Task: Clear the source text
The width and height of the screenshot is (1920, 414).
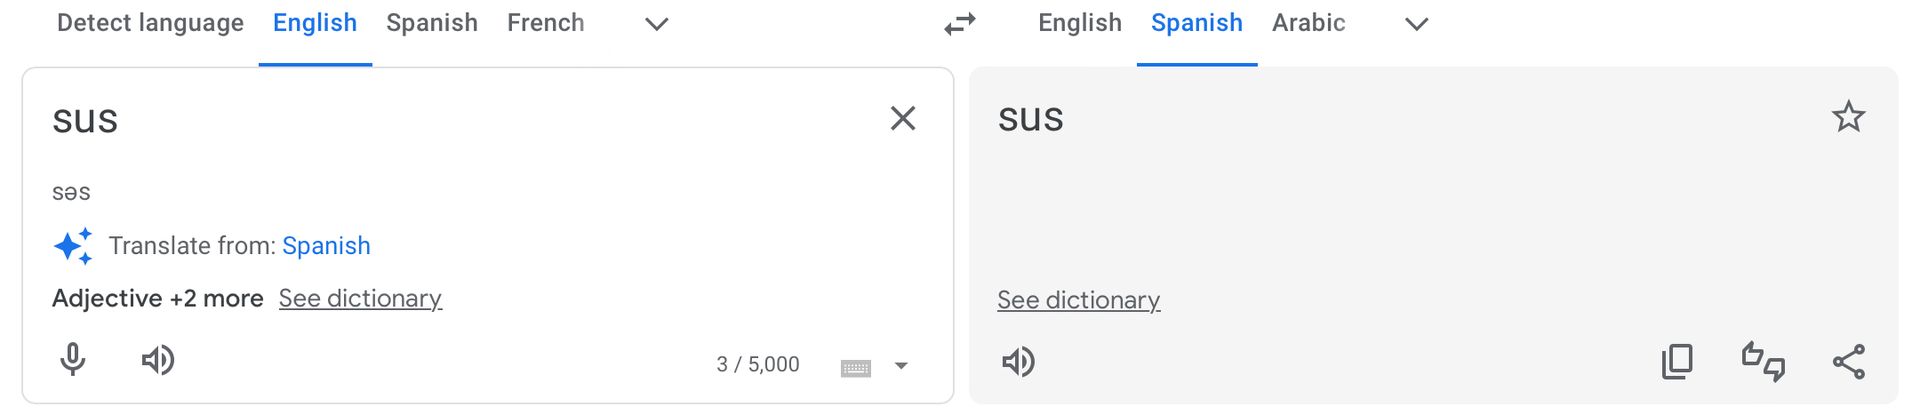Action: [x=903, y=118]
